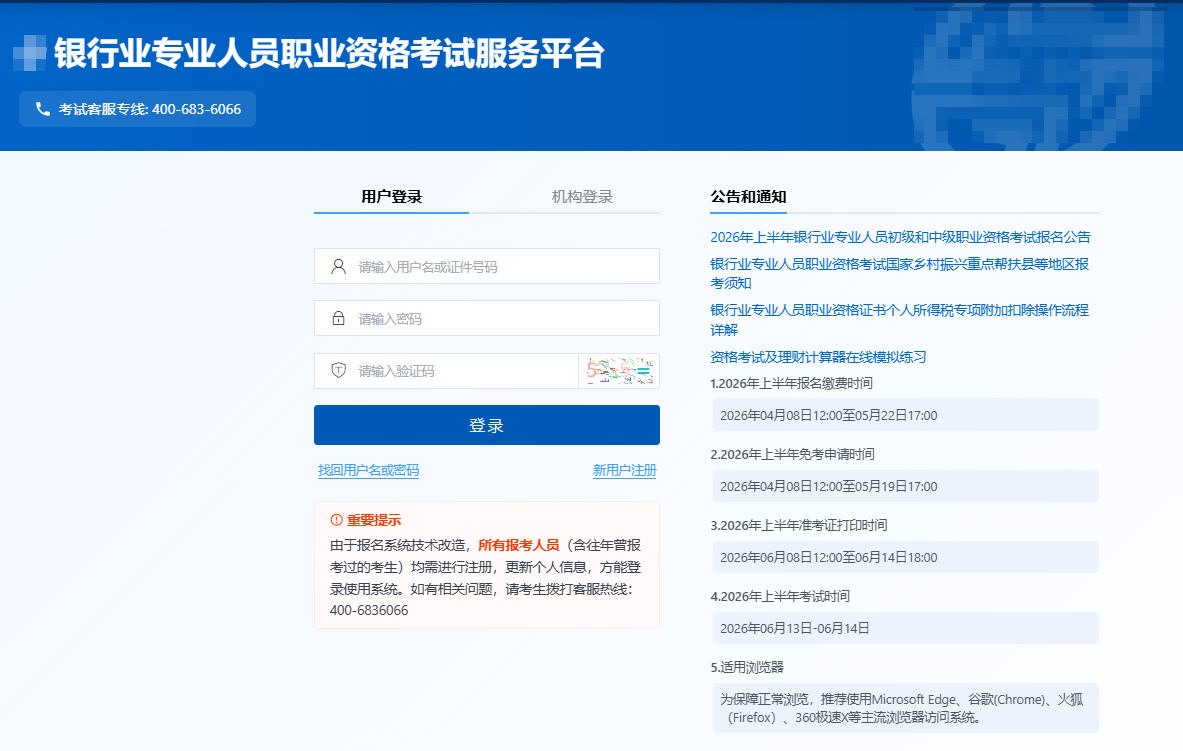Click the lock icon in password field
This screenshot has width=1183, height=751.
point(338,319)
